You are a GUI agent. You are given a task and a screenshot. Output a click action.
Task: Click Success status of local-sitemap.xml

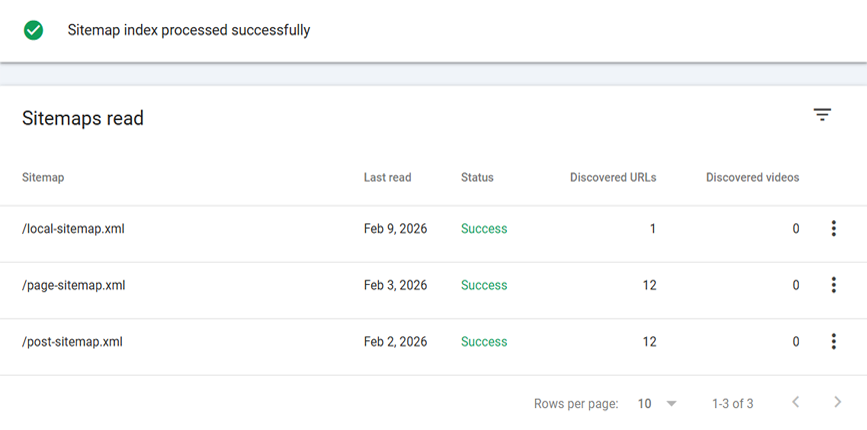484,229
